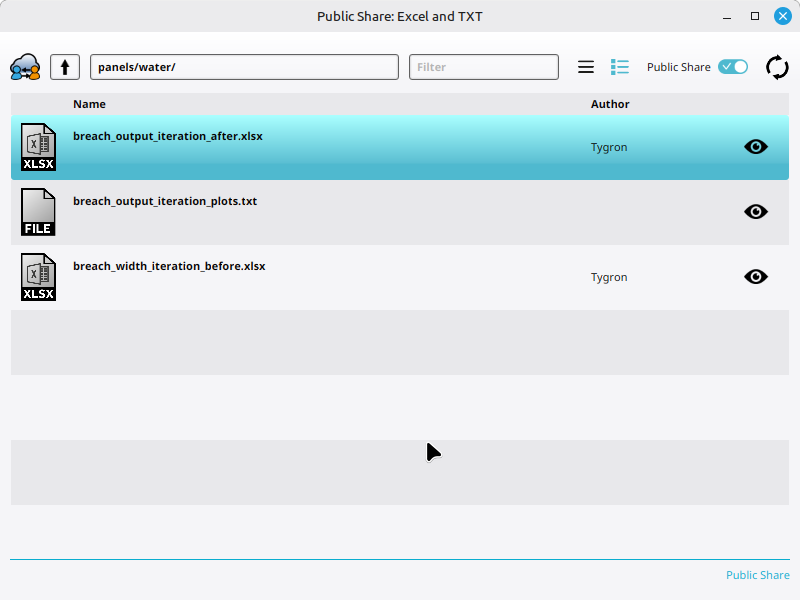Preview breach_output_iteration_after.xlsx with the eye icon
The width and height of the screenshot is (800, 600).
[x=756, y=146]
